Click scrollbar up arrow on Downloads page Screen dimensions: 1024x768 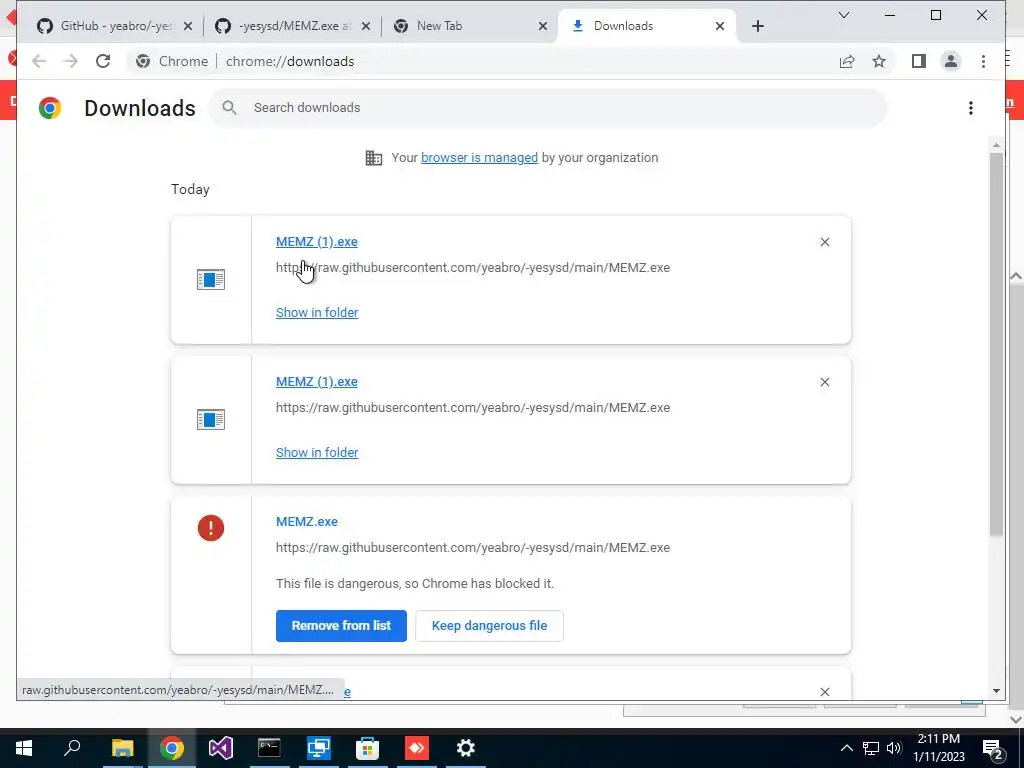click(x=996, y=144)
